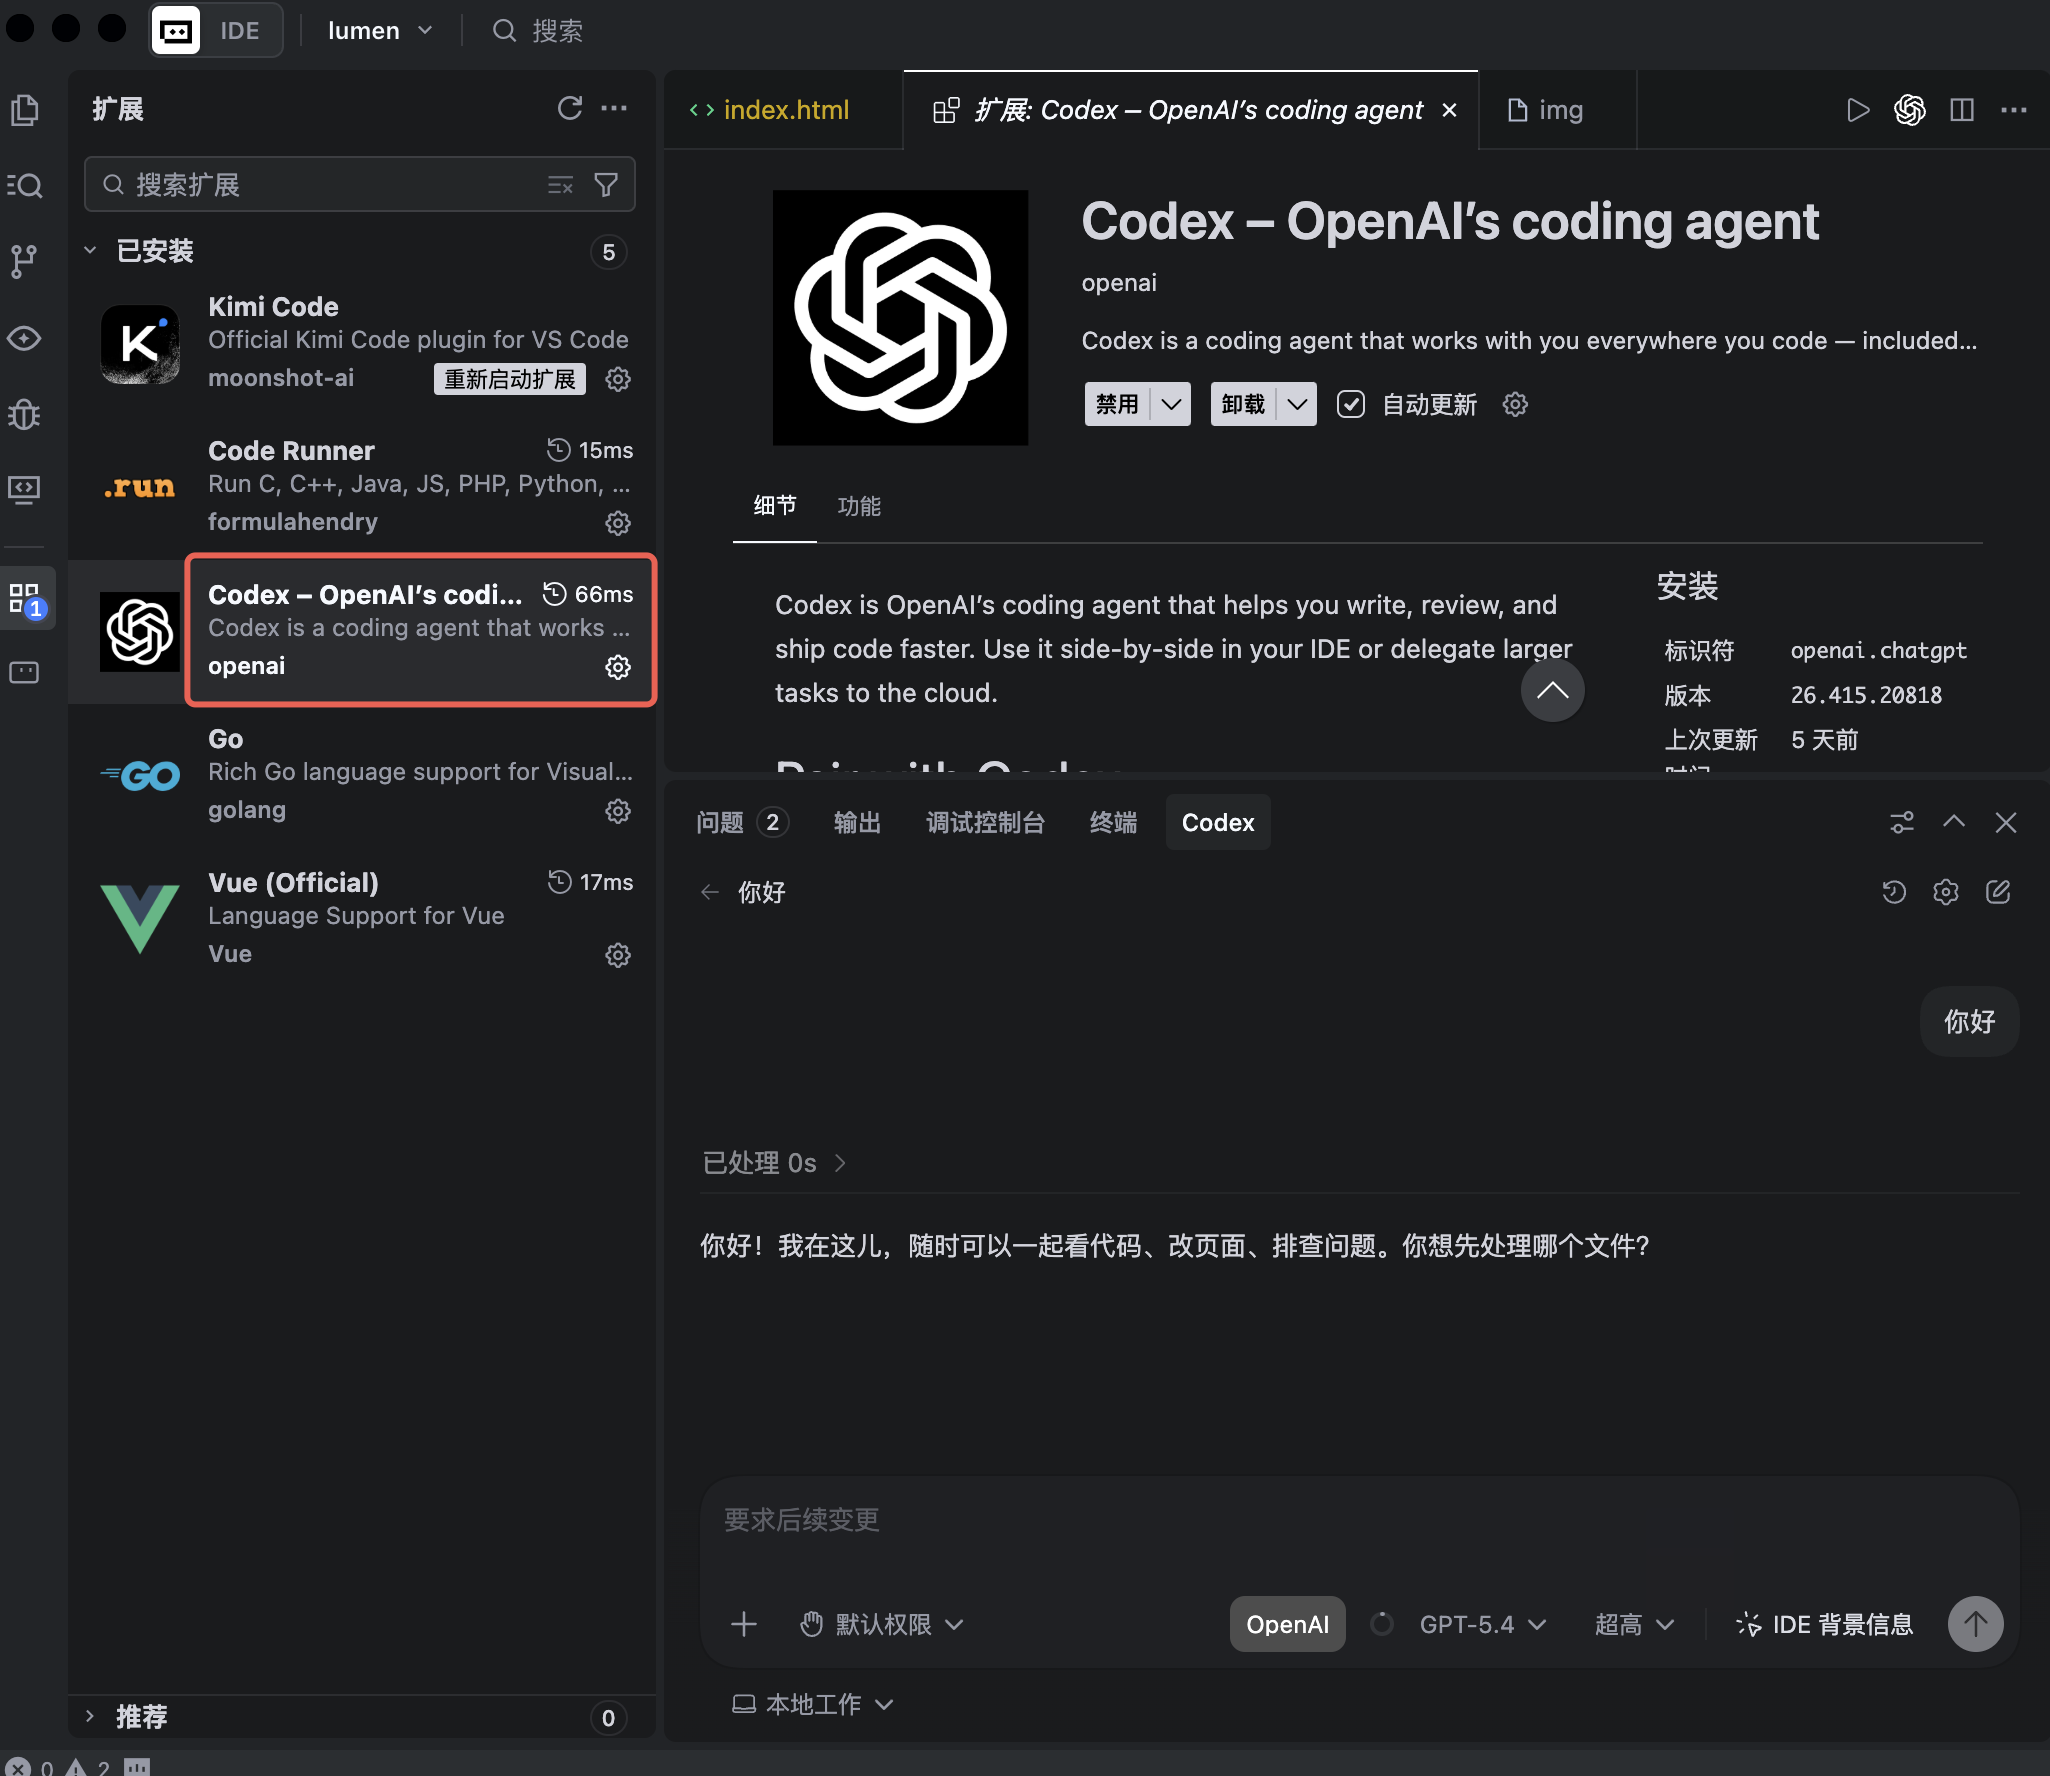Viewport: 2050px width, 1776px height.
Task: Add attachment with the plus icon
Action: tap(743, 1624)
